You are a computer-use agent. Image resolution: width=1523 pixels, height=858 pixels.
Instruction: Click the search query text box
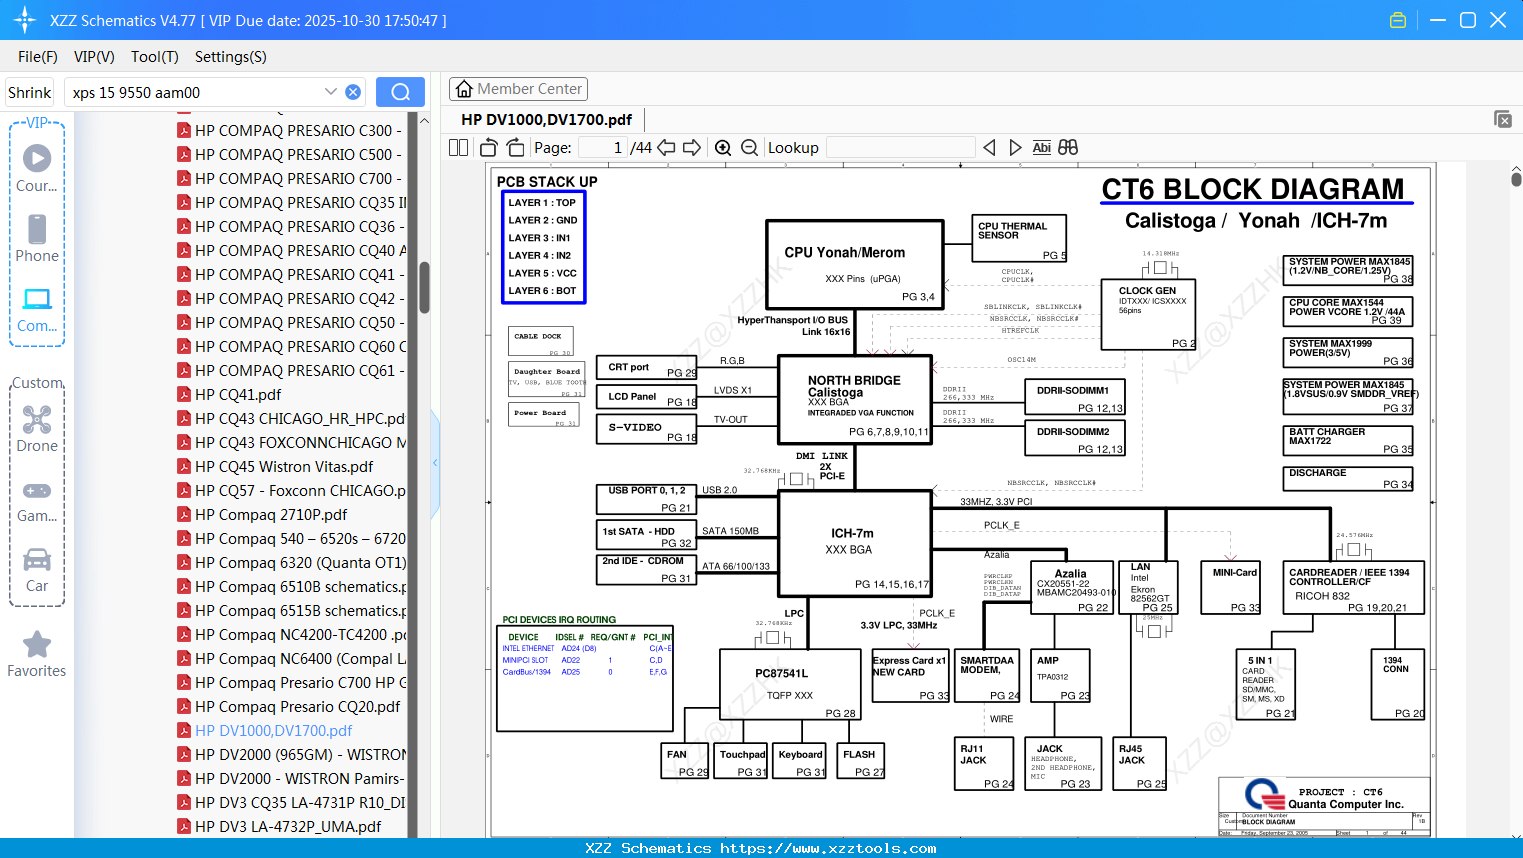195,92
